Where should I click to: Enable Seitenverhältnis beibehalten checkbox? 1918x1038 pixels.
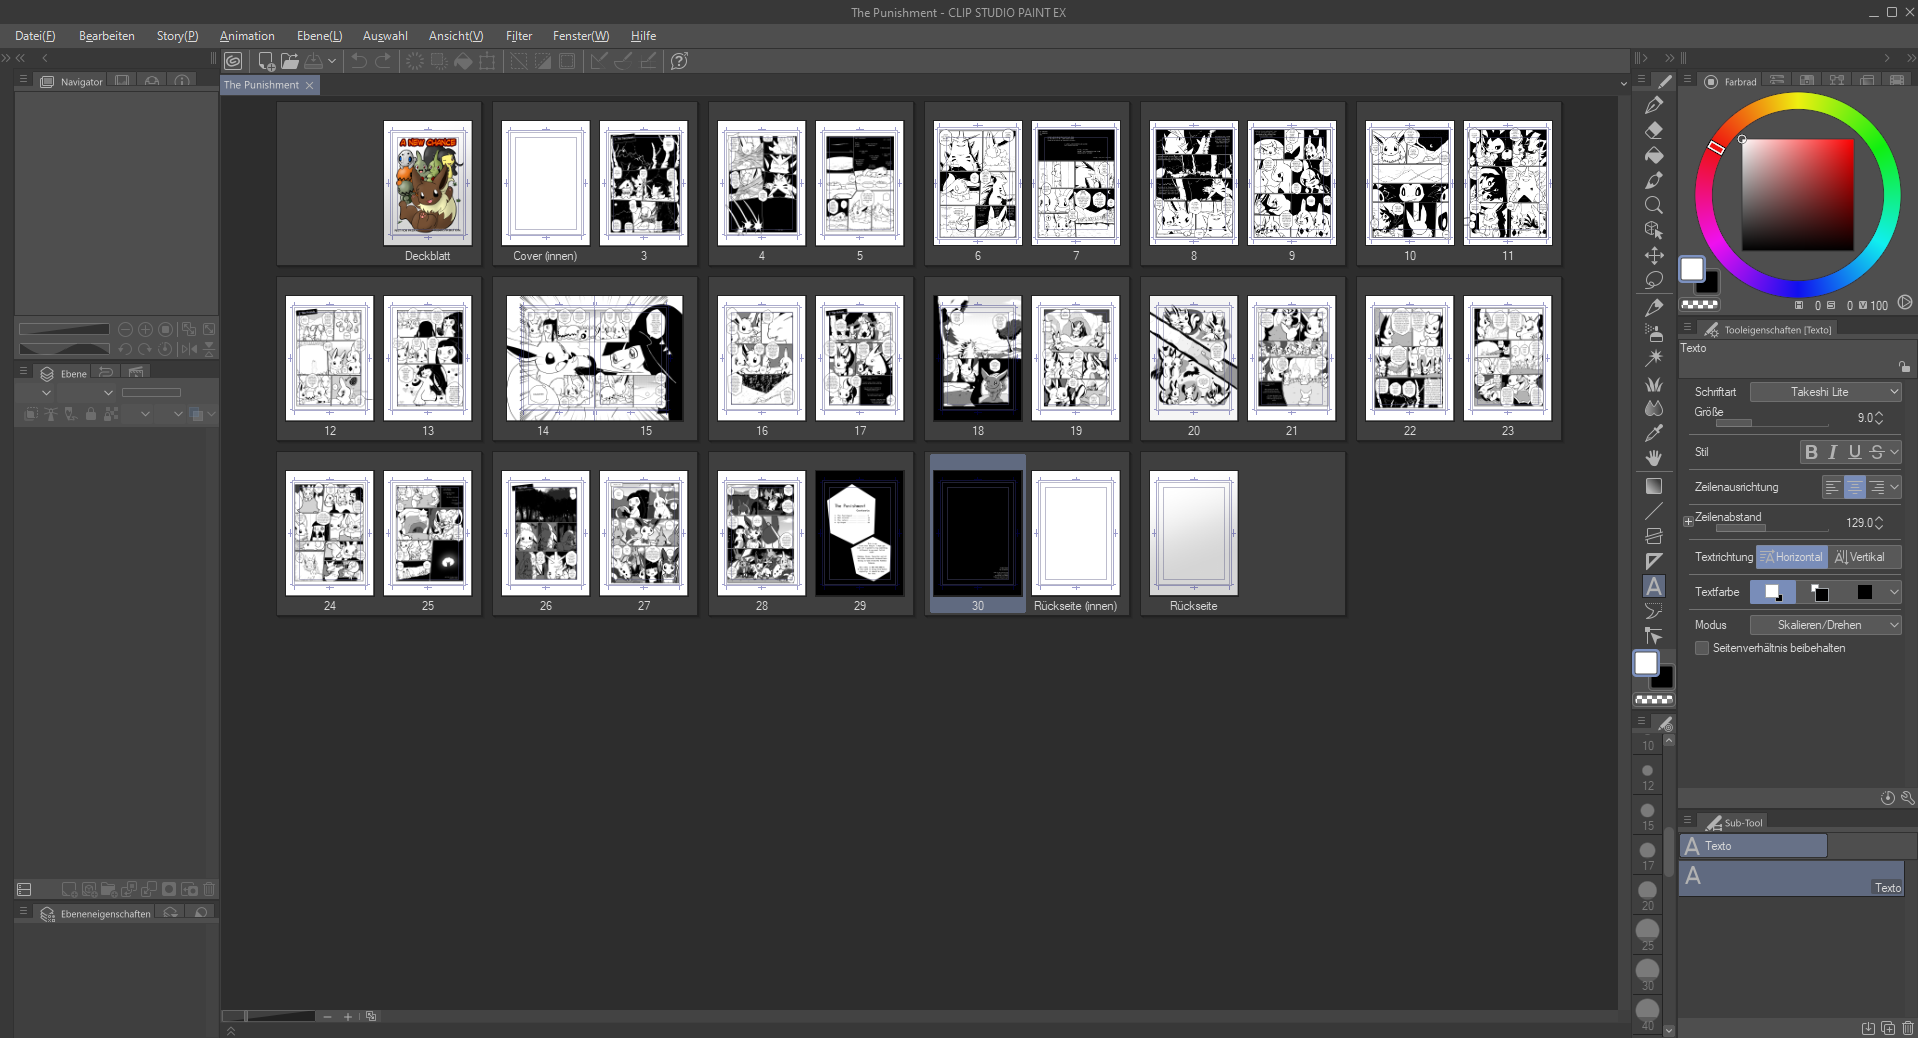point(1702,648)
